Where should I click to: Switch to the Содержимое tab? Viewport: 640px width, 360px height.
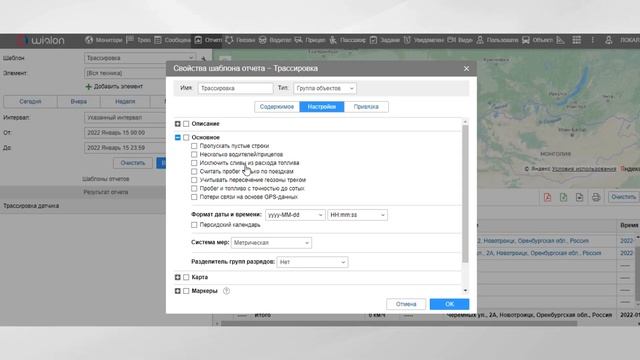[277, 107]
